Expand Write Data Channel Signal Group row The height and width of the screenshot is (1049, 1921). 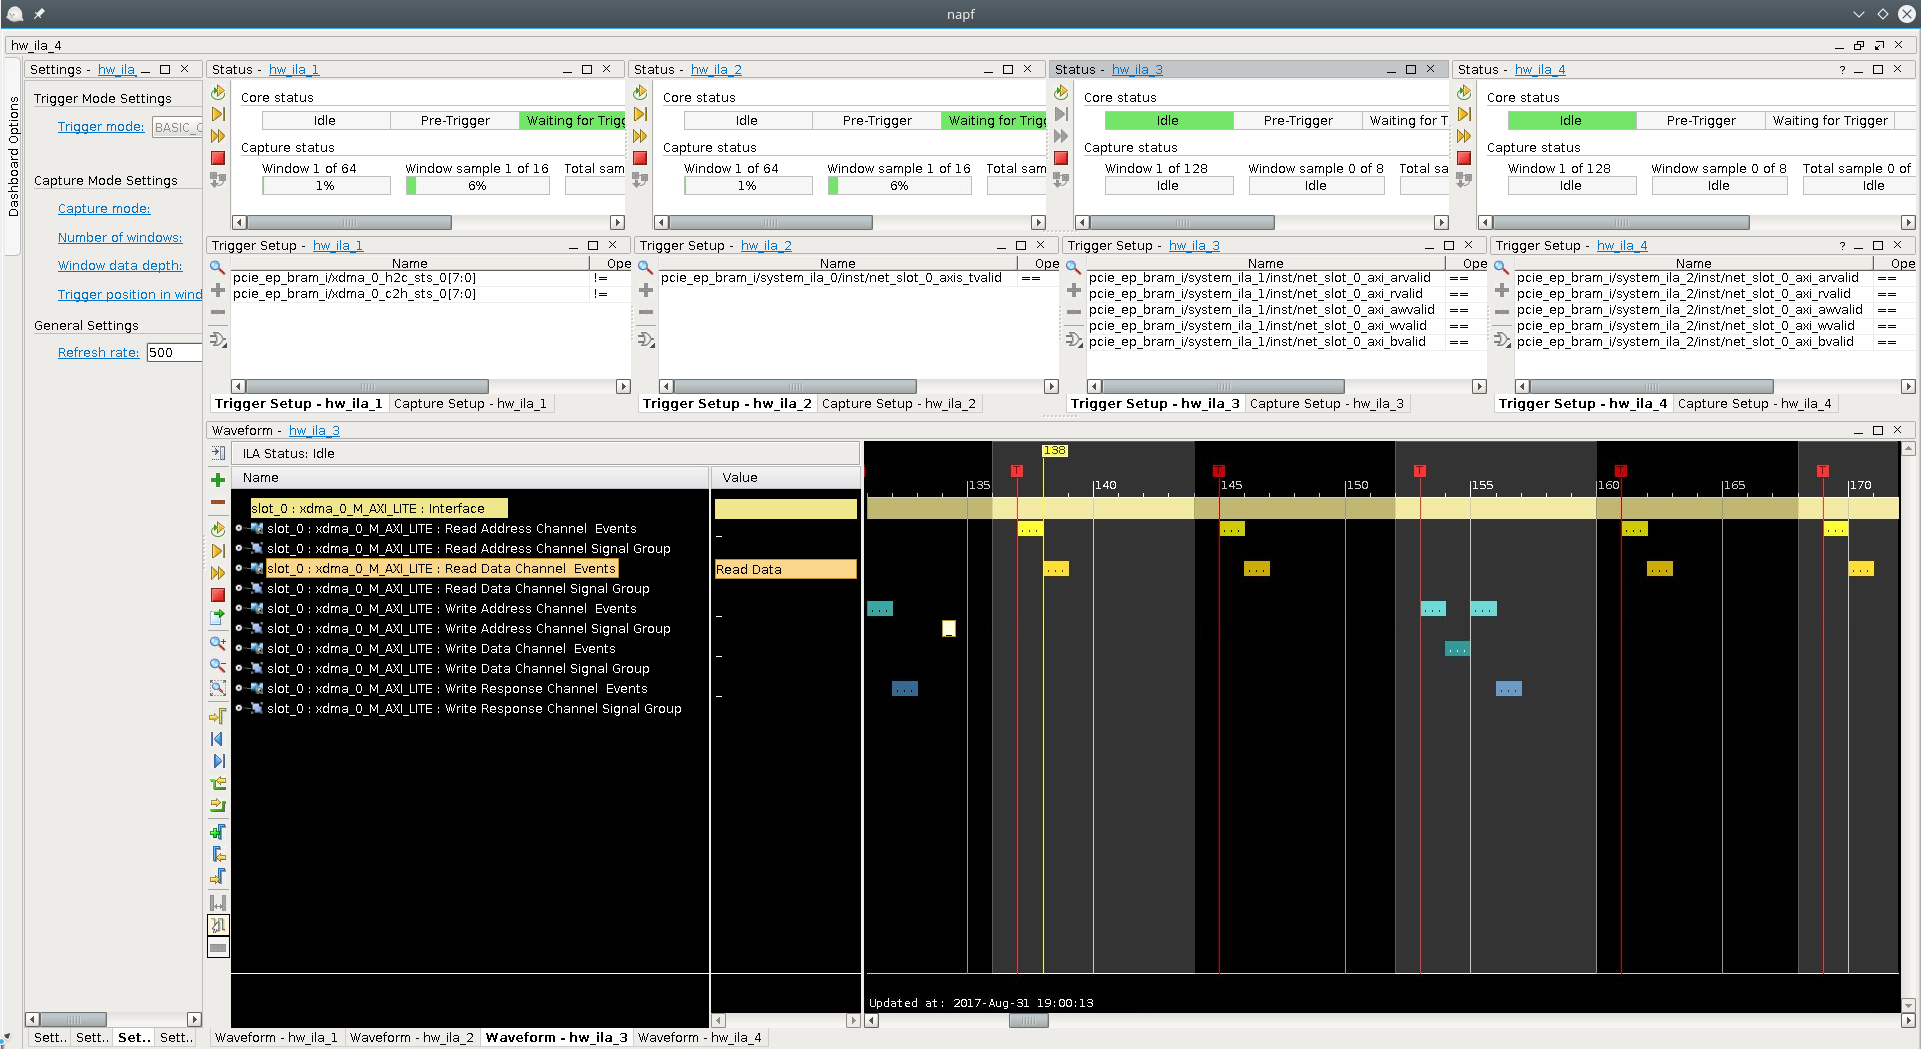pos(239,669)
